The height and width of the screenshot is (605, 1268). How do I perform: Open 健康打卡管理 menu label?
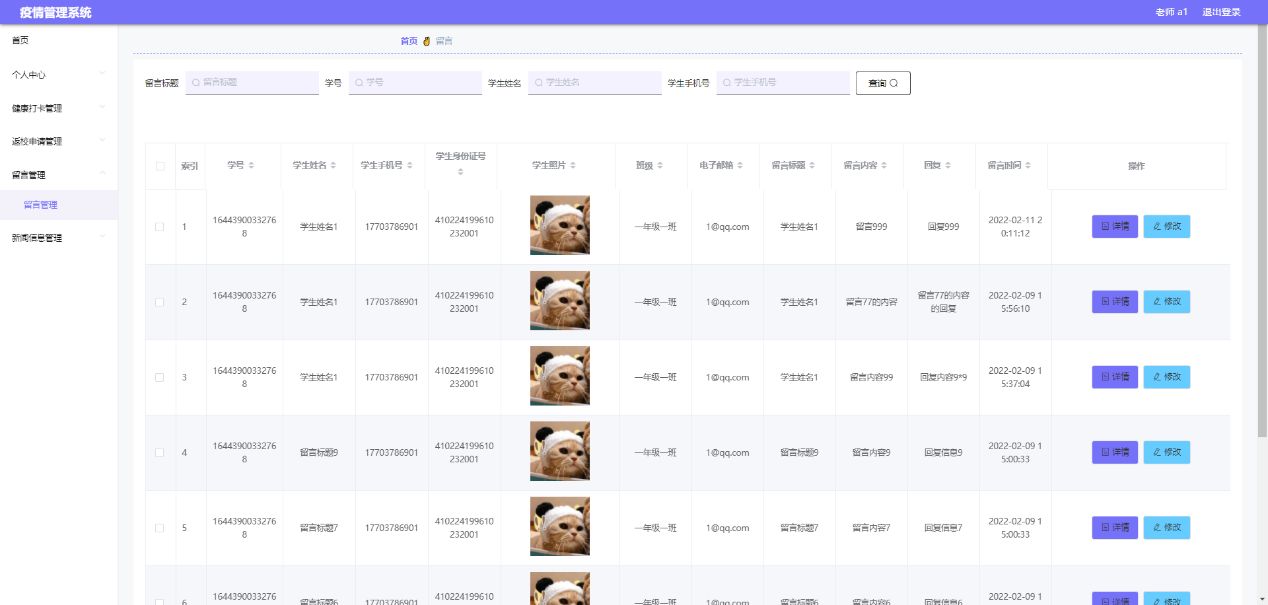tap(36, 108)
